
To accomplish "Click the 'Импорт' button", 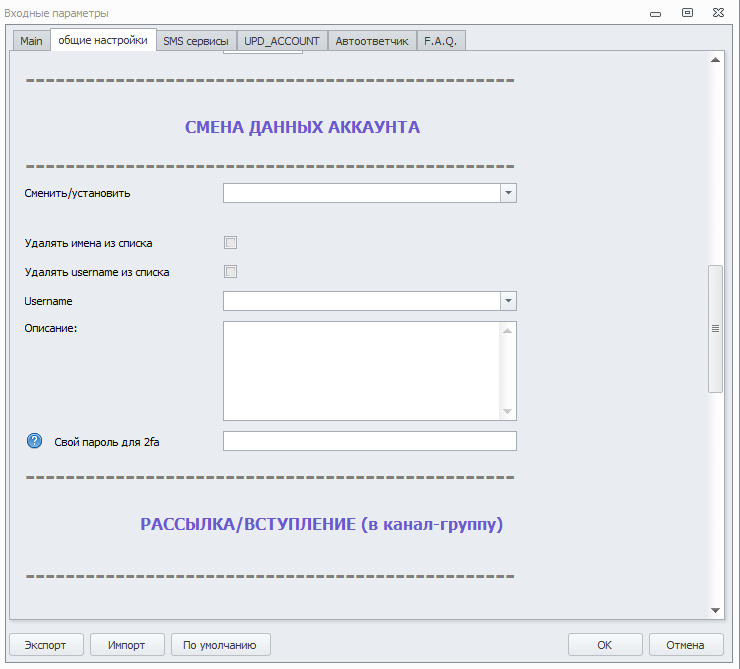I will coord(126,645).
